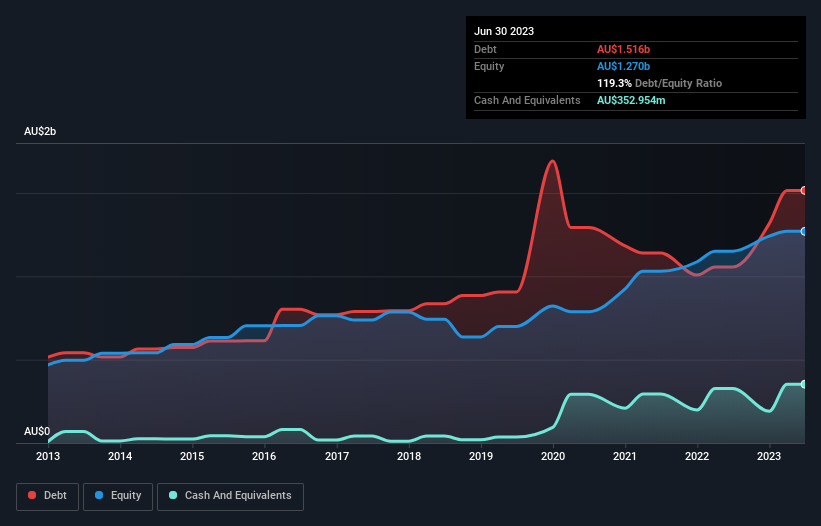Click the 2013 x-axis label
This screenshot has width=821, height=526.
click(x=48, y=456)
